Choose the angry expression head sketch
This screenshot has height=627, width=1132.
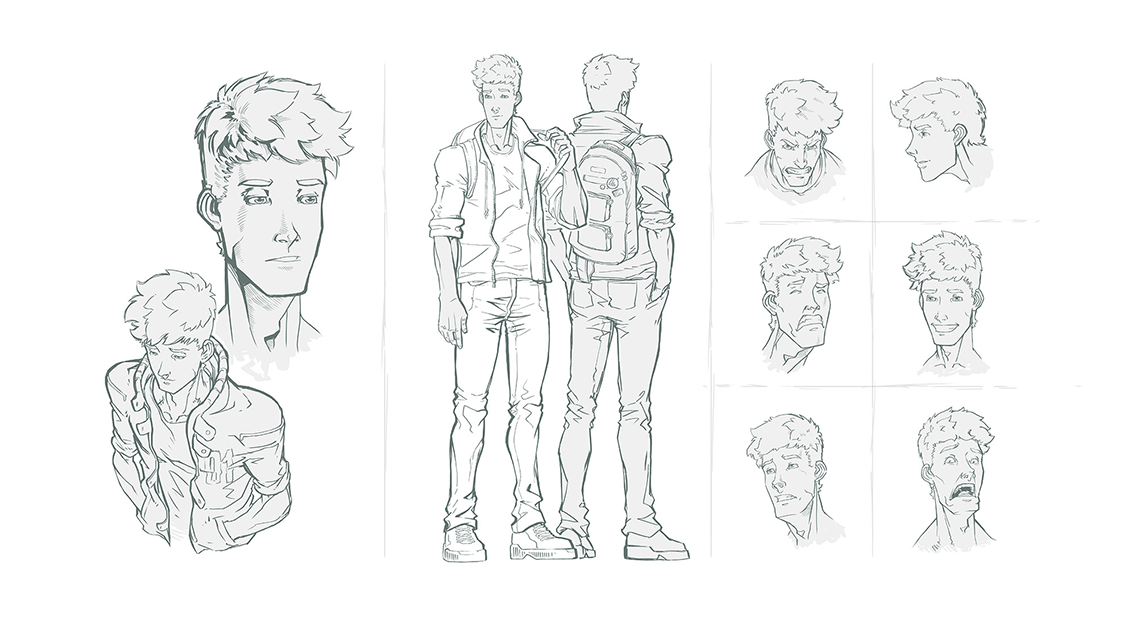(x=796, y=139)
